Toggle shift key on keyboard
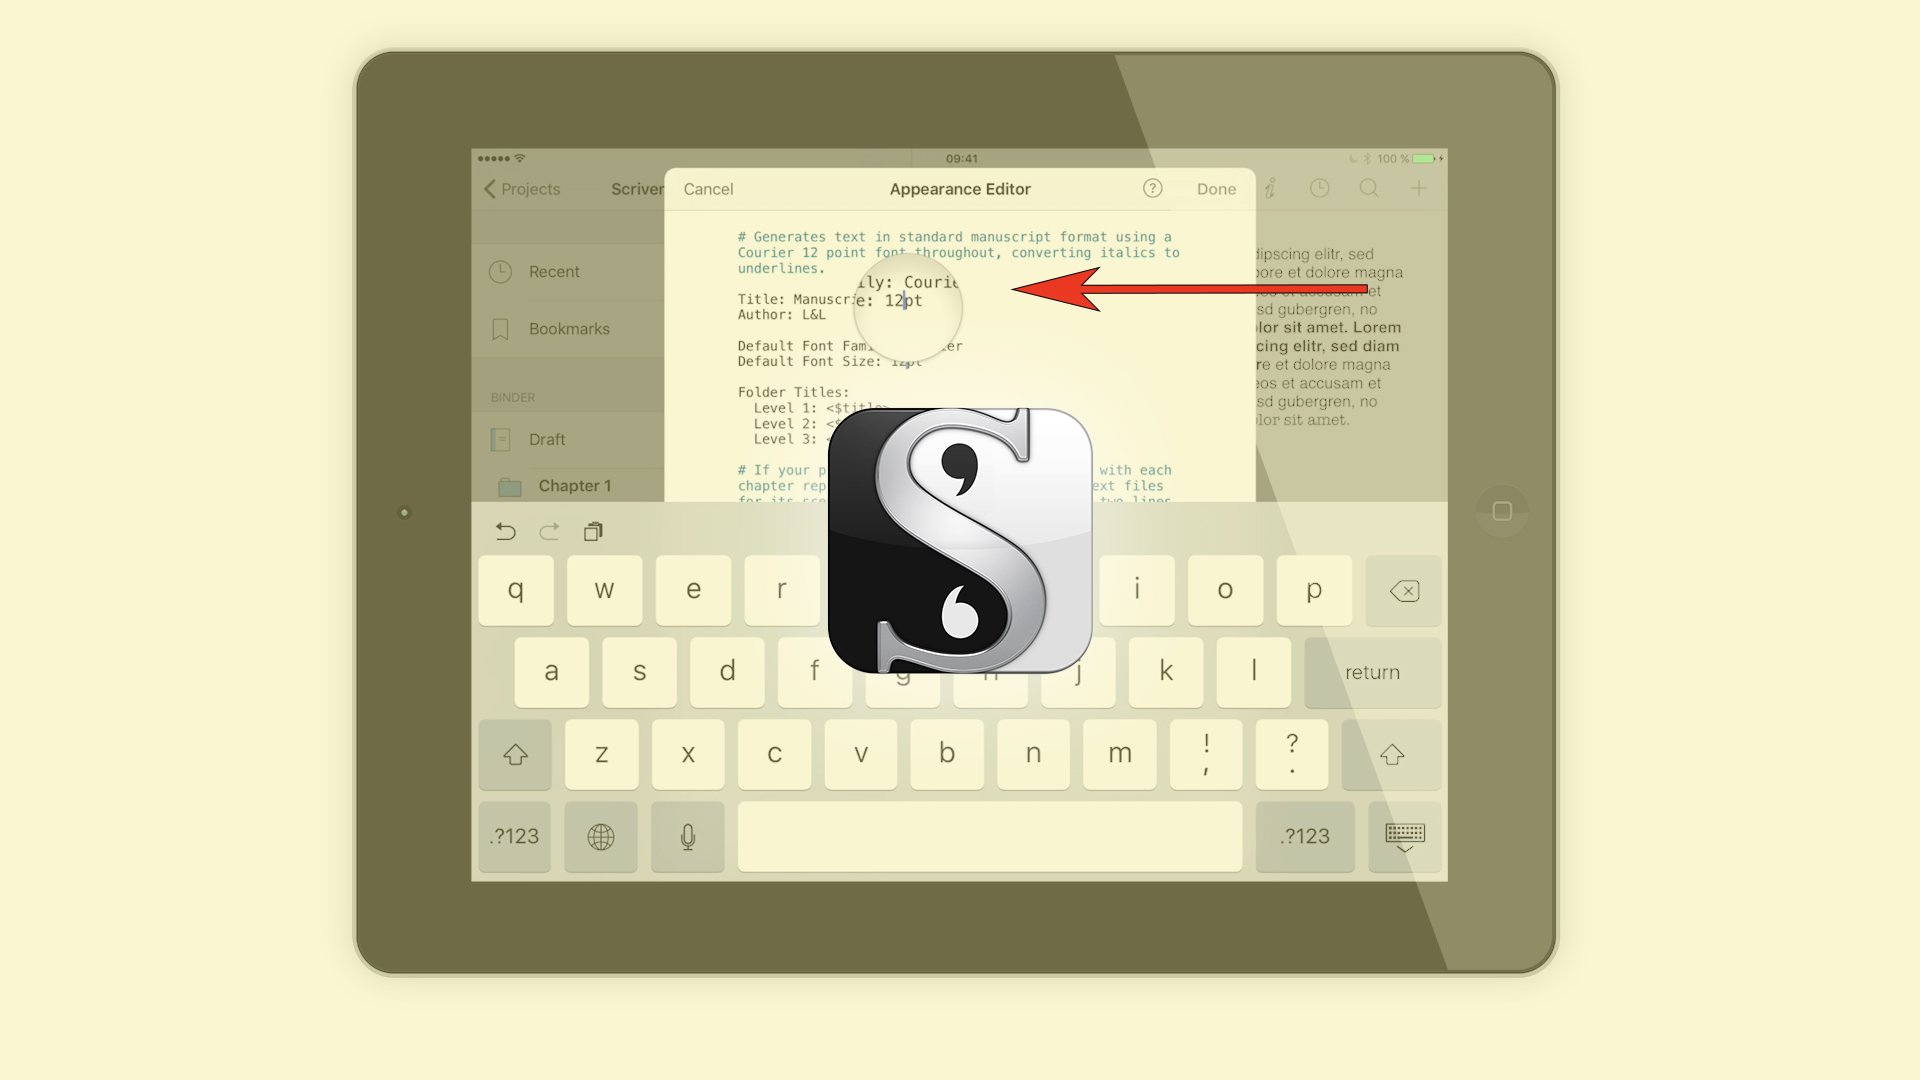Screen dimensions: 1920x1080 (x=516, y=753)
